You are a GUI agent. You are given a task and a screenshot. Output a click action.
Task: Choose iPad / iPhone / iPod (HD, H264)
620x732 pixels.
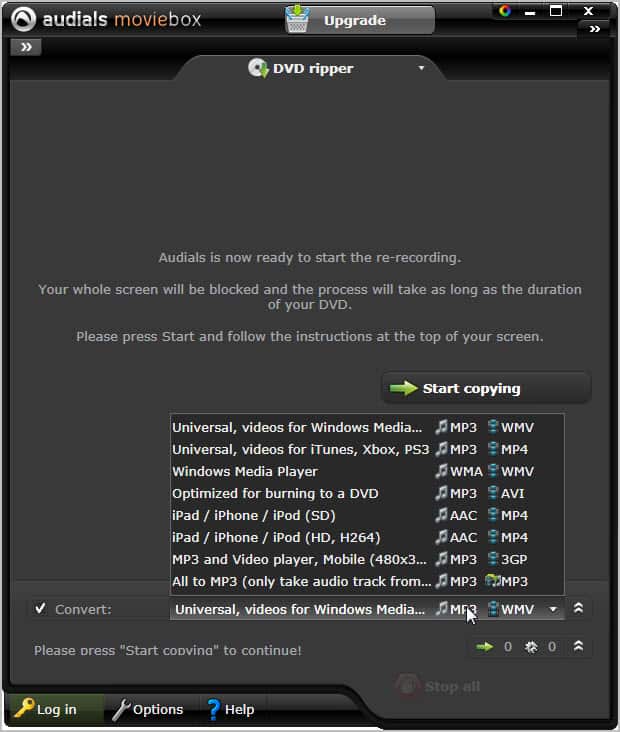pyautogui.click(x=367, y=537)
